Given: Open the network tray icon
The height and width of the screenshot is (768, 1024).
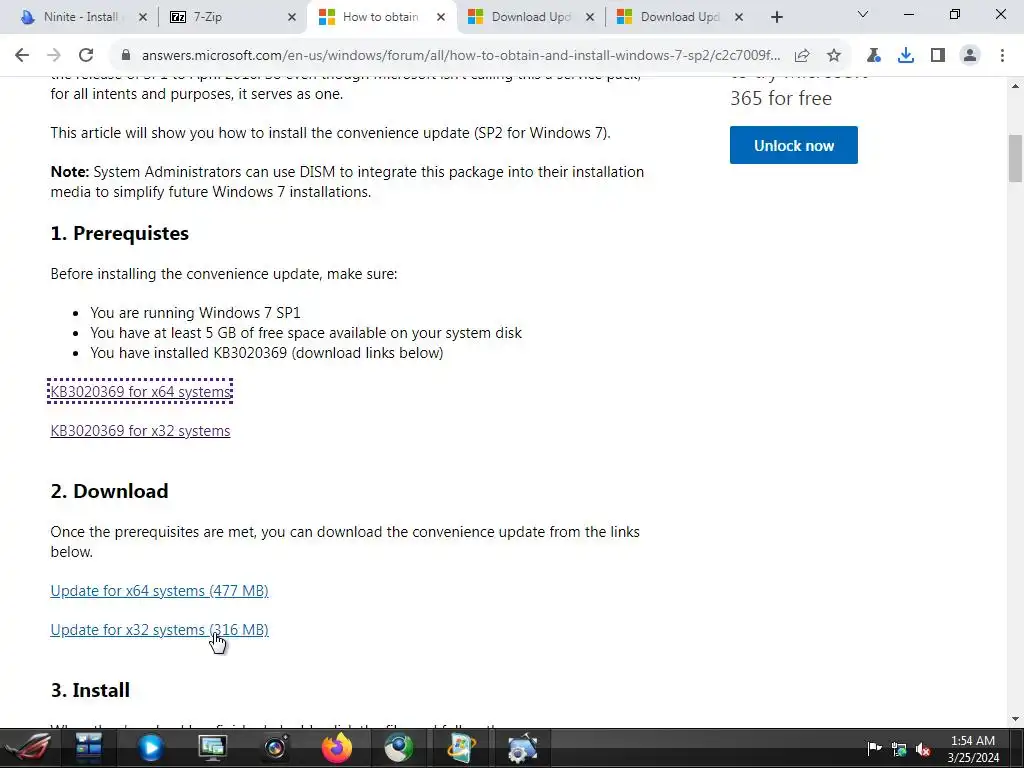Looking at the screenshot, I should pos(899,749).
